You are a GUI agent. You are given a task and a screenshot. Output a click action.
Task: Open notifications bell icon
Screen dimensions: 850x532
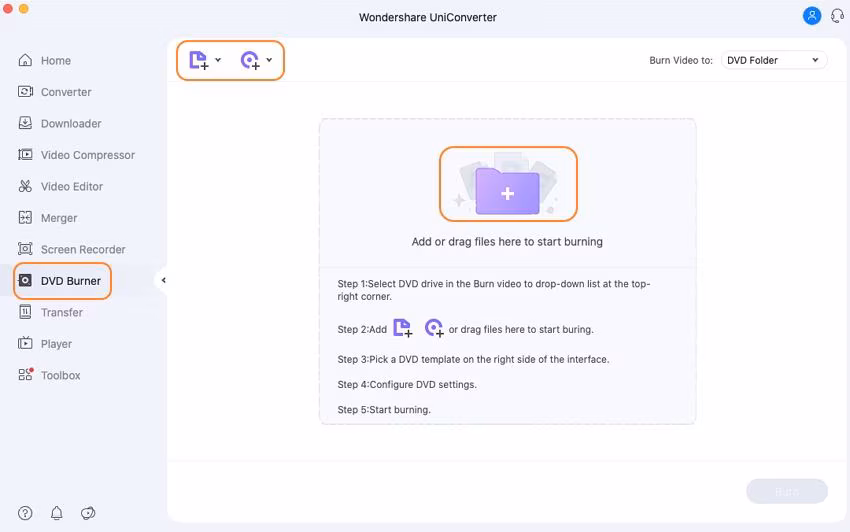pos(56,513)
